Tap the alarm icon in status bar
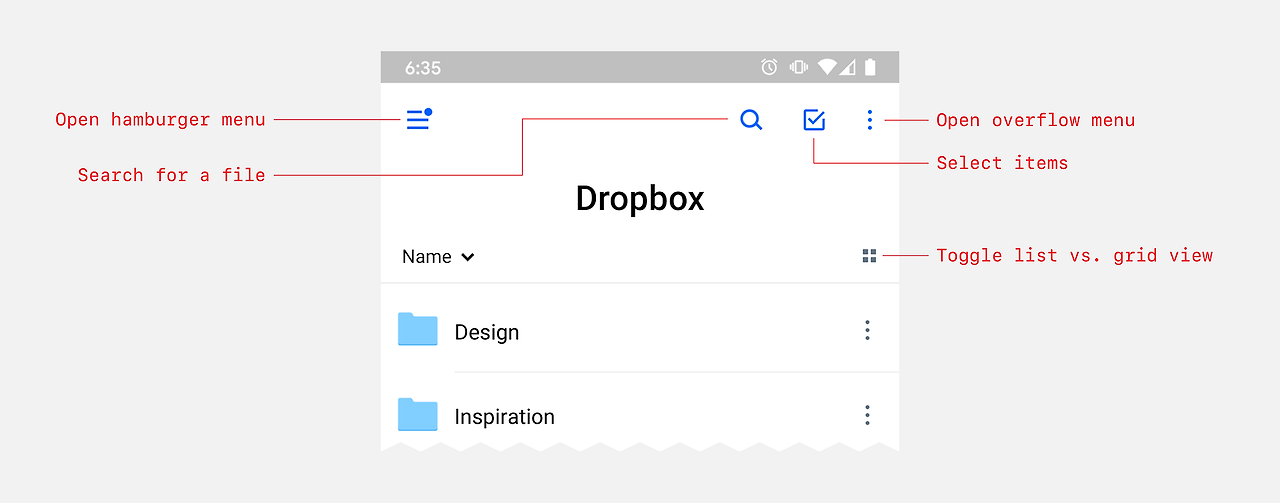Image resolution: width=1280 pixels, height=503 pixels. click(769, 67)
